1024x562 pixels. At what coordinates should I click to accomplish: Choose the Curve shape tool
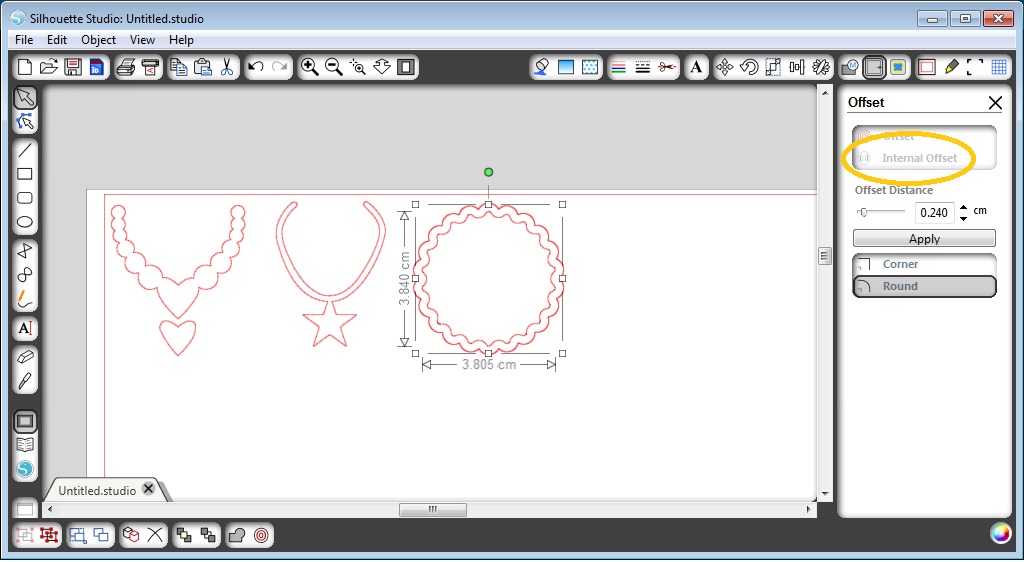pyautogui.click(x=25, y=275)
